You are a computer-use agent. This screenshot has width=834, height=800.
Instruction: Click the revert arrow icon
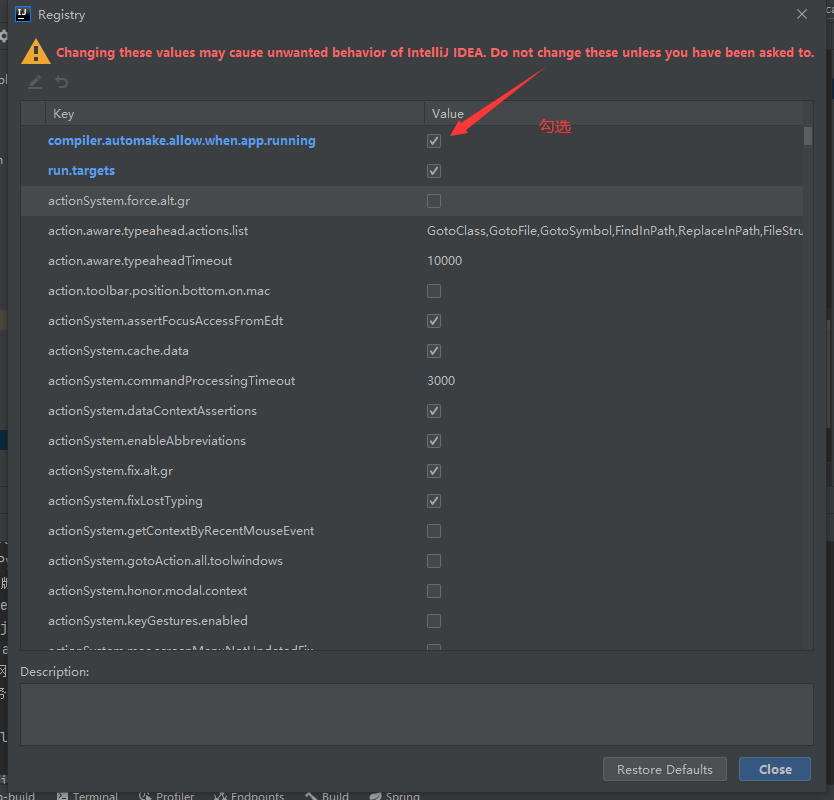(x=62, y=82)
